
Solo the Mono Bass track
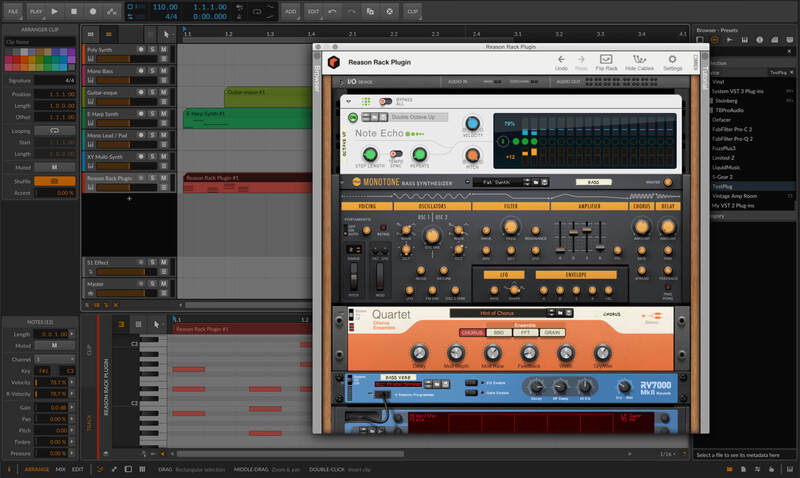pyautogui.click(x=152, y=71)
